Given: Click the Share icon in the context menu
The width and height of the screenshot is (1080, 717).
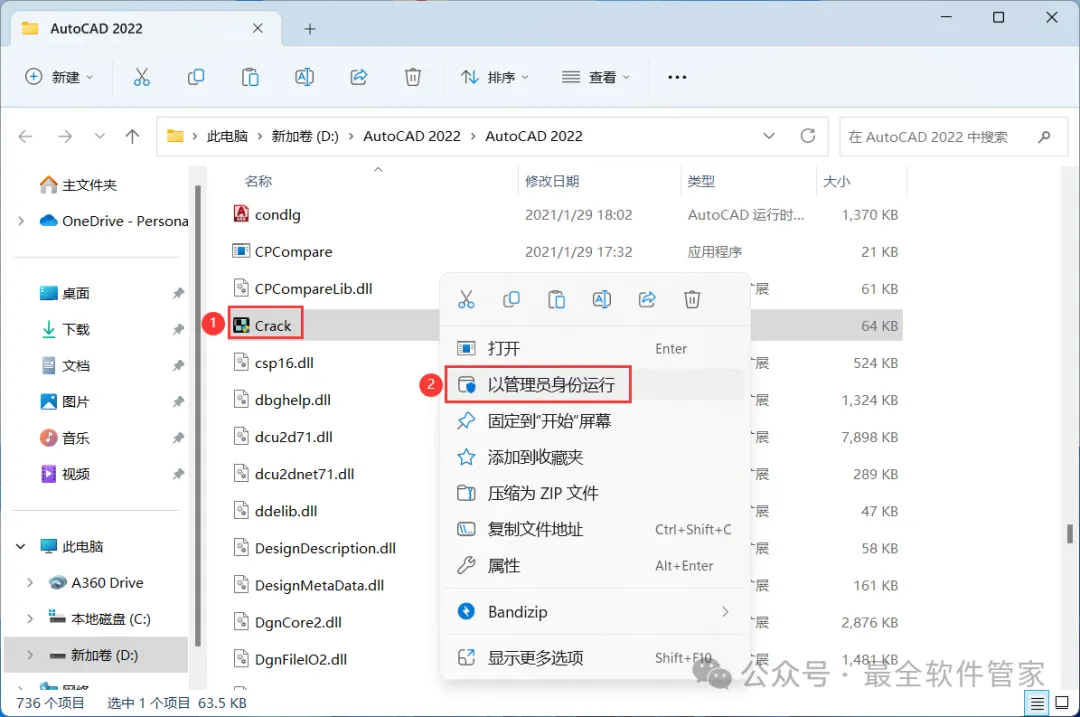Looking at the screenshot, I should click(647, 300).
